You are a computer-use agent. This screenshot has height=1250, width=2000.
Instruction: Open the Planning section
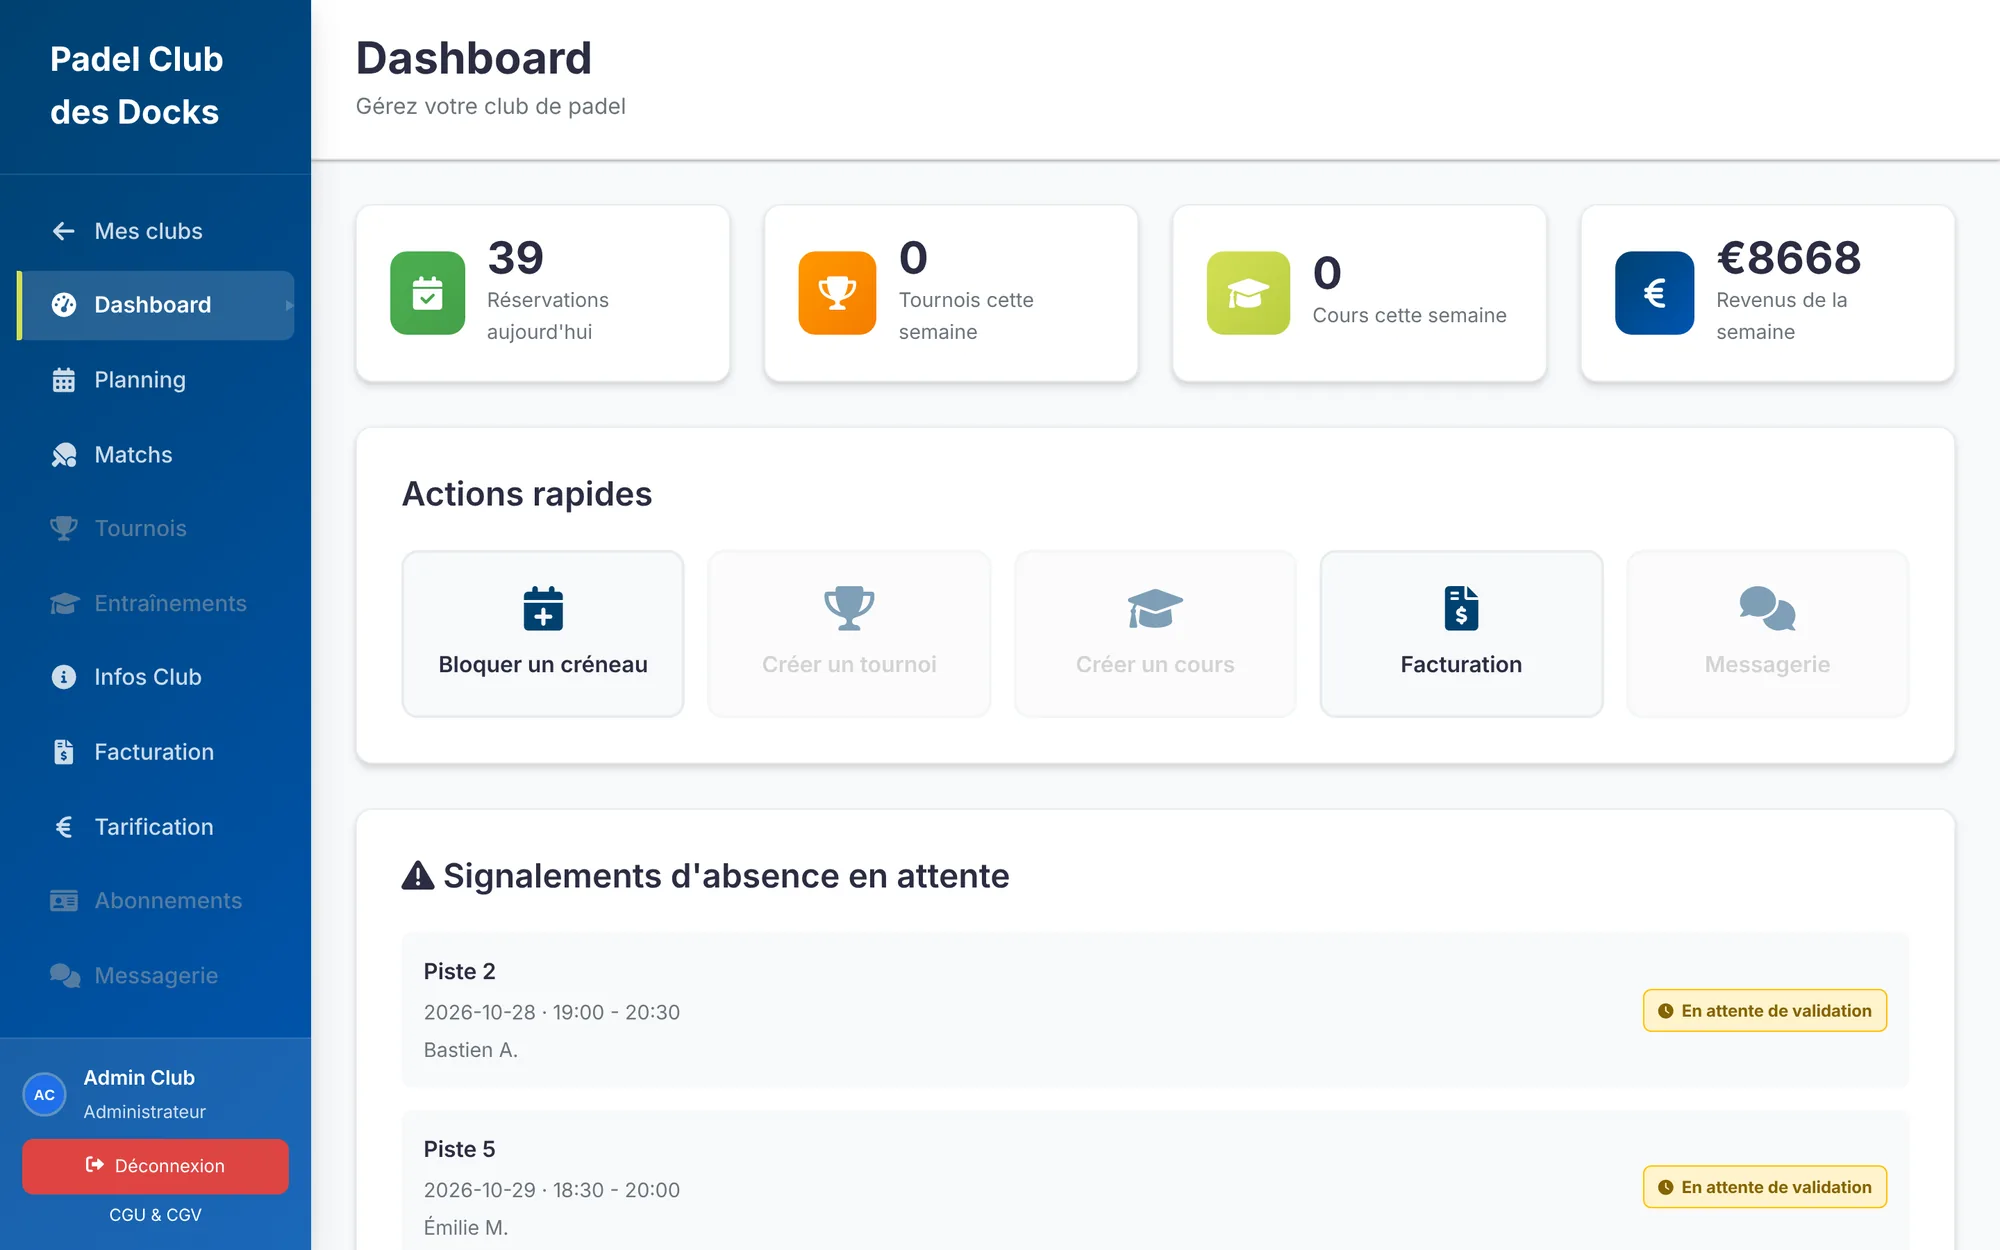click(156, 380)
